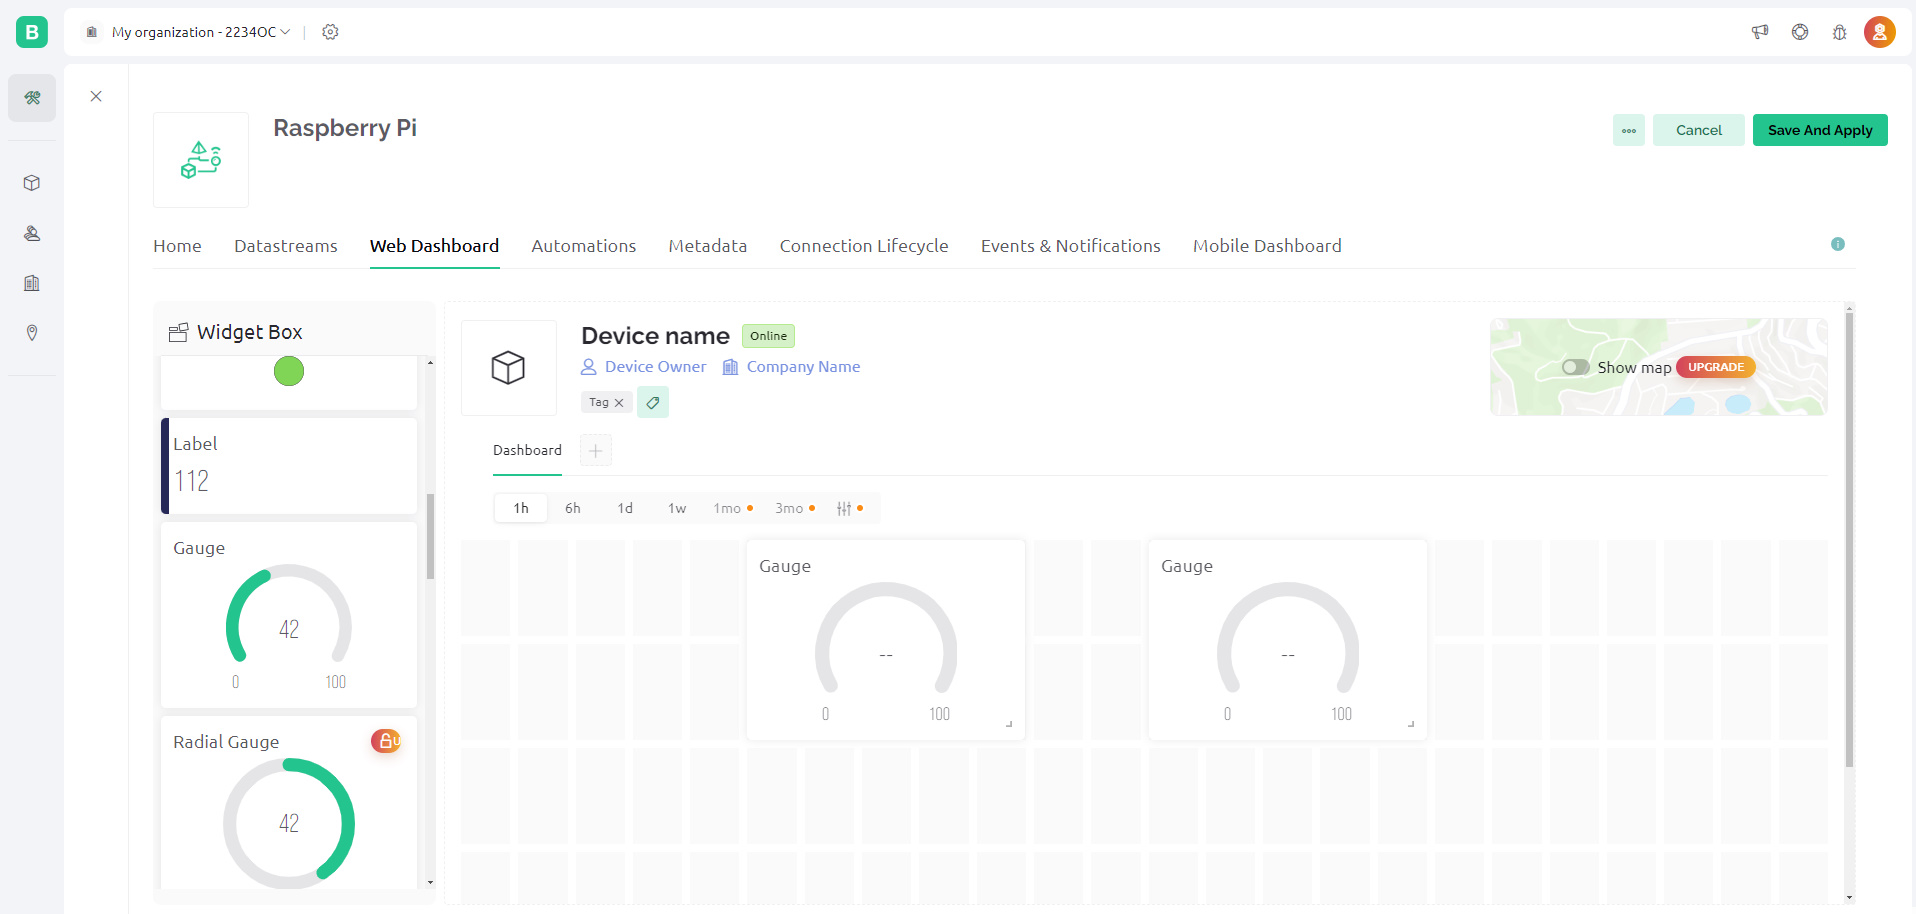Screen dimensions: 1916x914
Task: Select the Dashboard sub-tab
Action: click(x=527, y=450)
